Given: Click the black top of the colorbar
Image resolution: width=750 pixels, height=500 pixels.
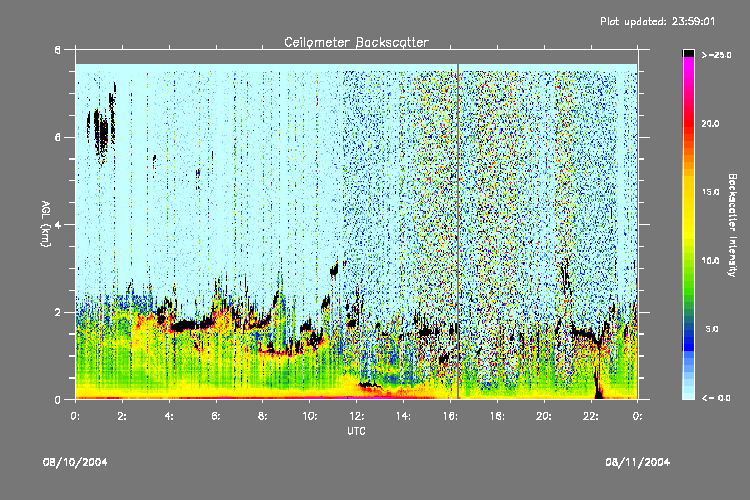Looking at the screenshot, I should (x=688, y=53).
